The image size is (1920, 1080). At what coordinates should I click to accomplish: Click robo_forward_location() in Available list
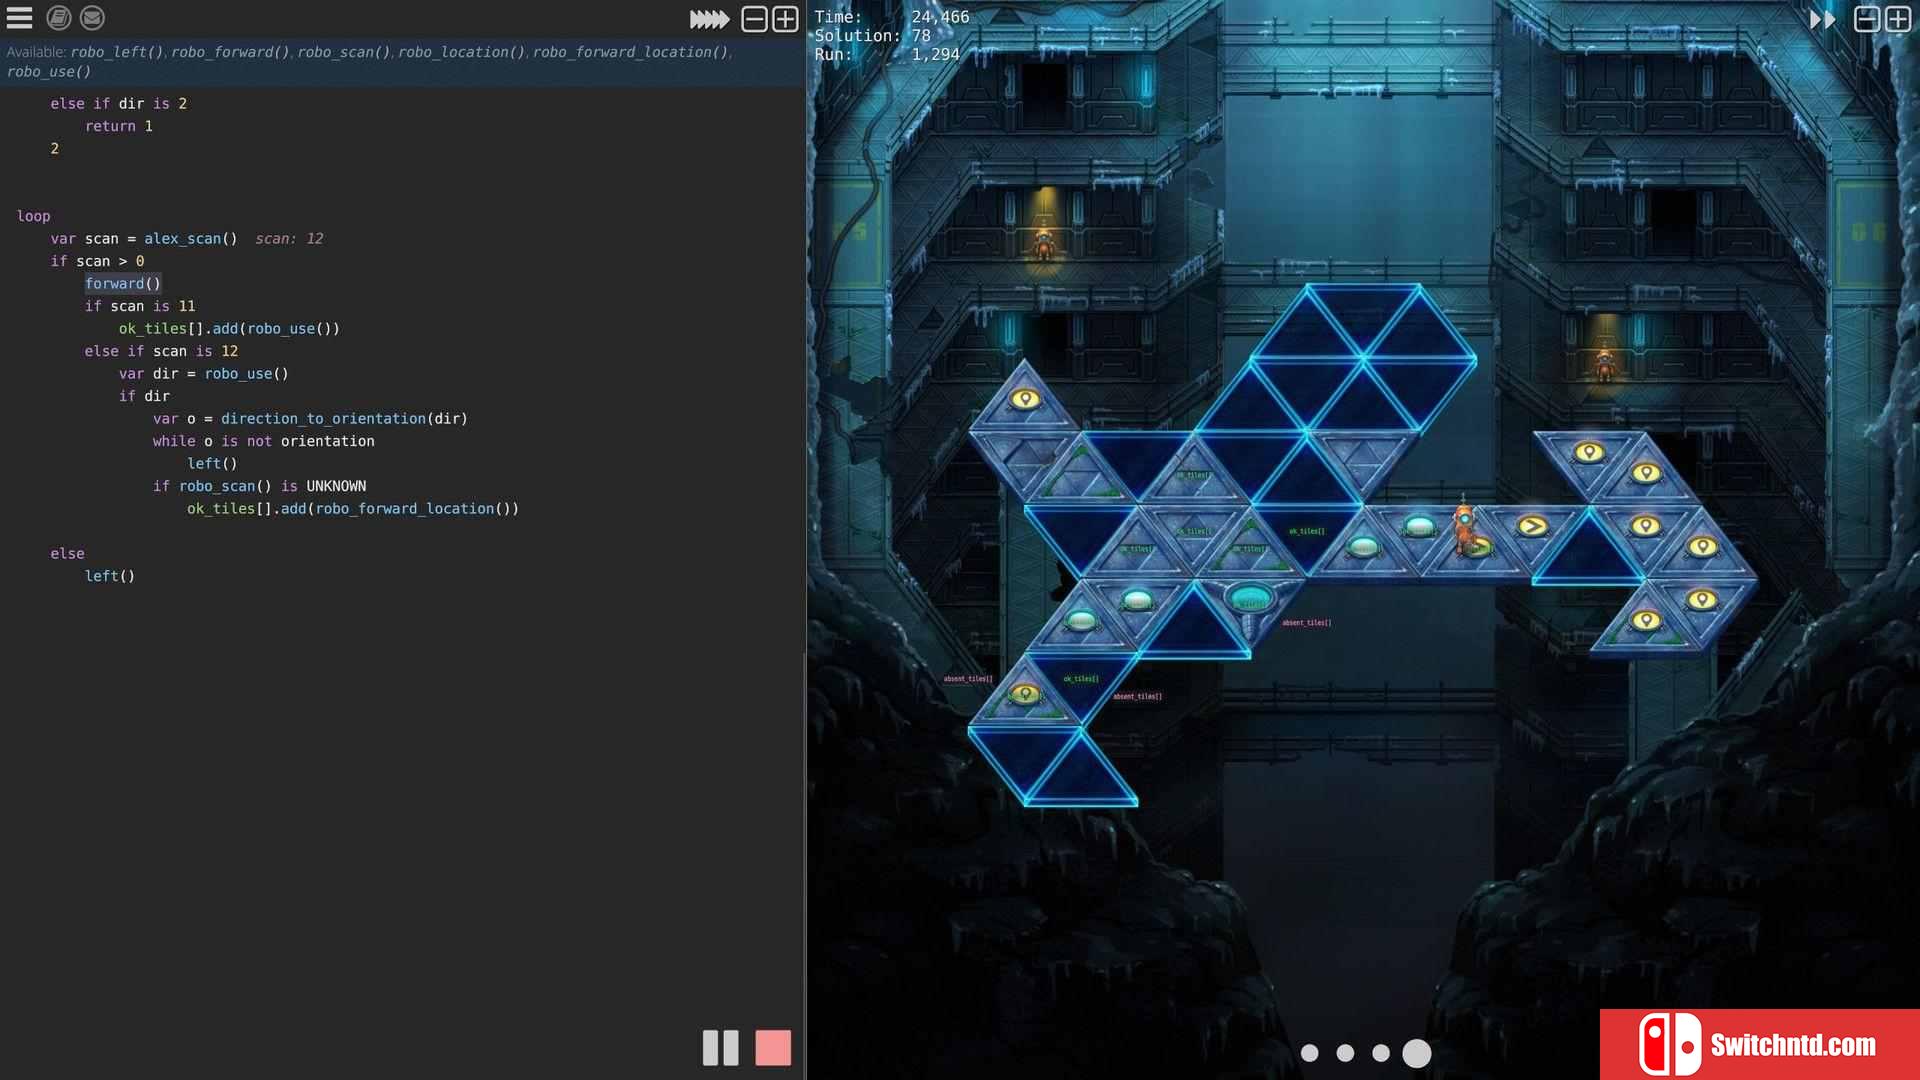[630, 52]
